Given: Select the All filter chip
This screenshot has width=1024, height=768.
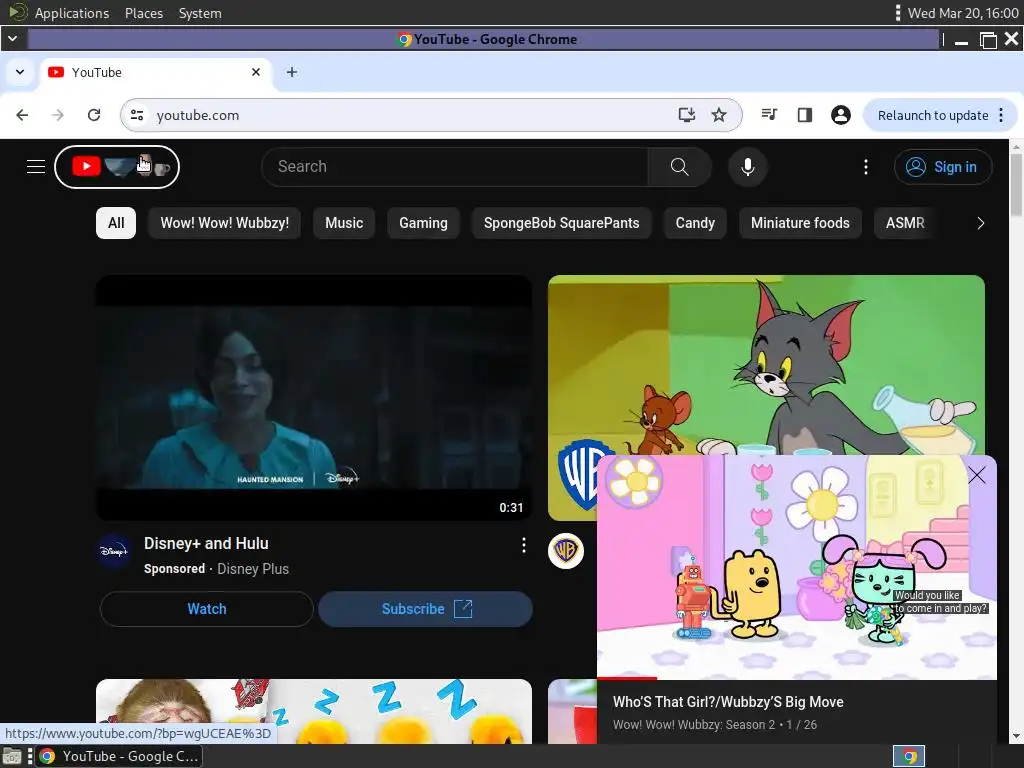Looking at the screenshot, I should (x=116, y=223).
